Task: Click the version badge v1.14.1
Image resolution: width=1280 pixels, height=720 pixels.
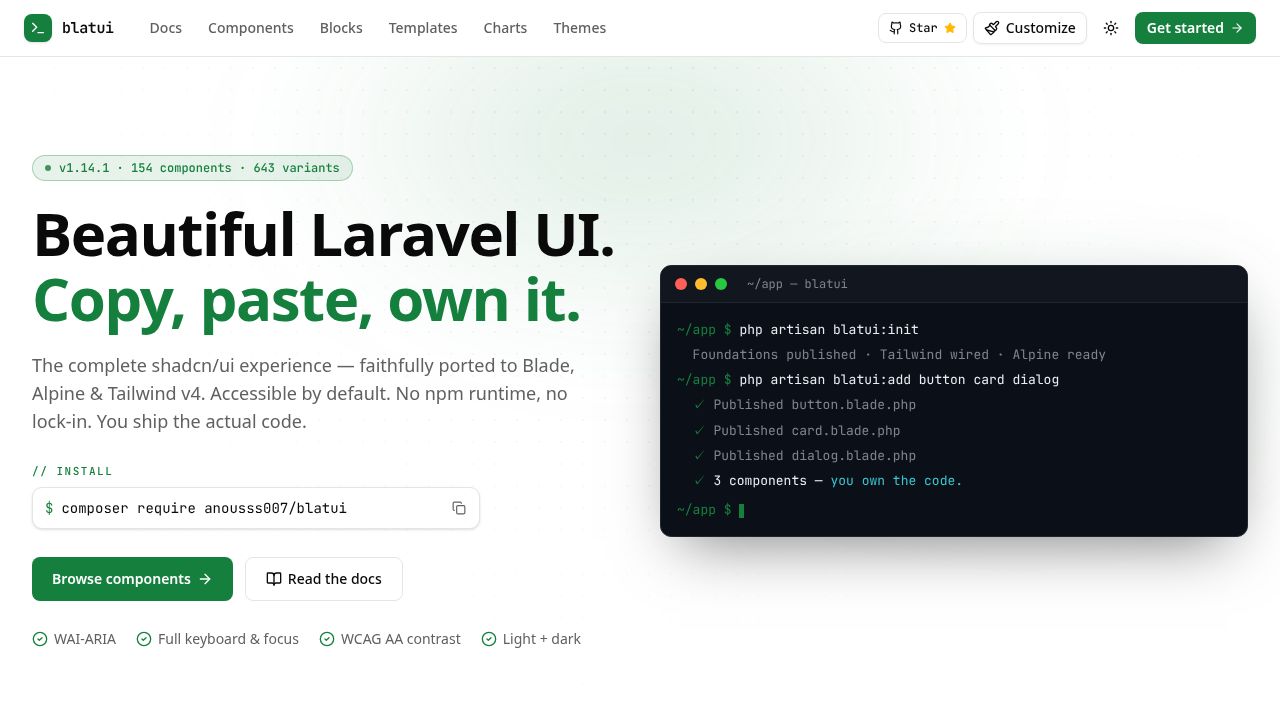Action: (192, 168)
